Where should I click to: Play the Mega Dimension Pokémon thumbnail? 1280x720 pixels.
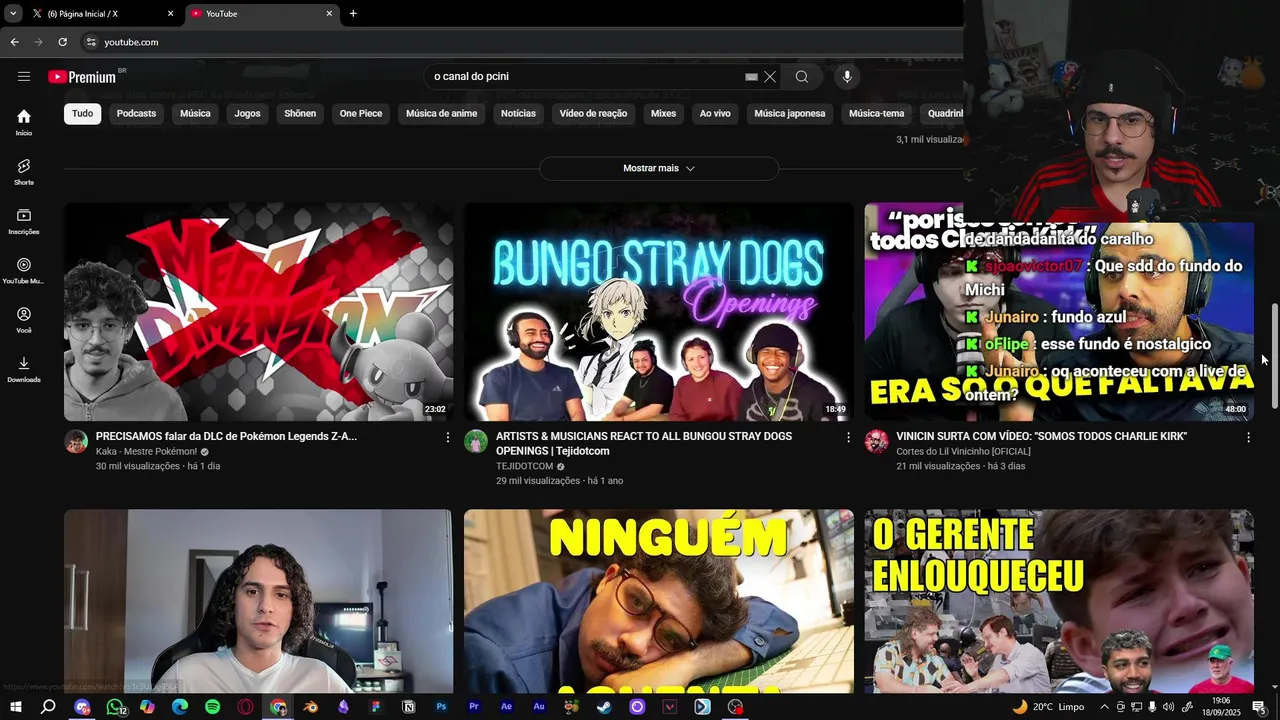(258, 312)
